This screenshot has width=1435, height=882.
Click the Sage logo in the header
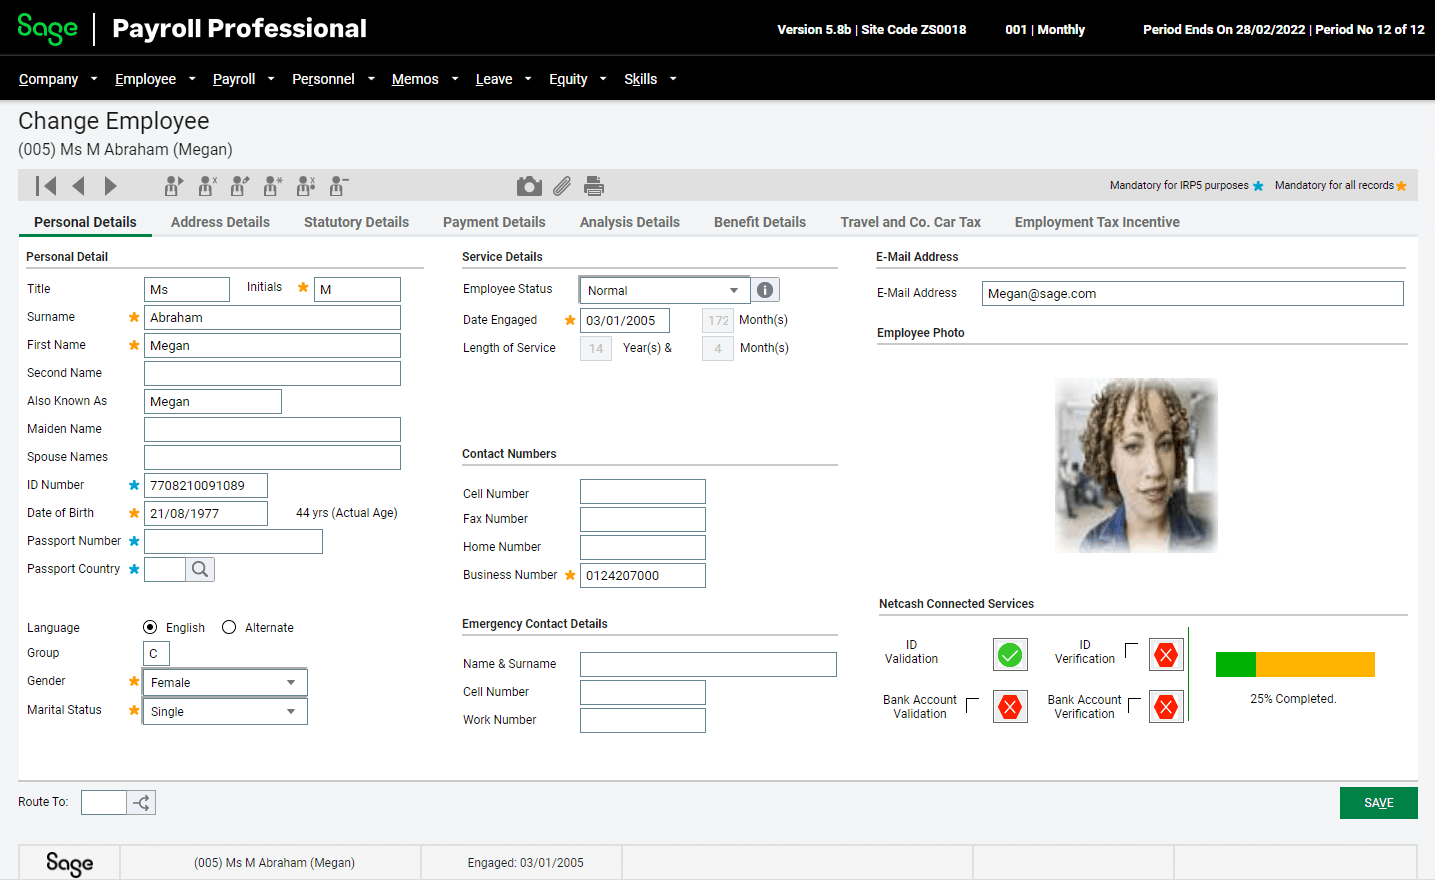click(47, 28)
